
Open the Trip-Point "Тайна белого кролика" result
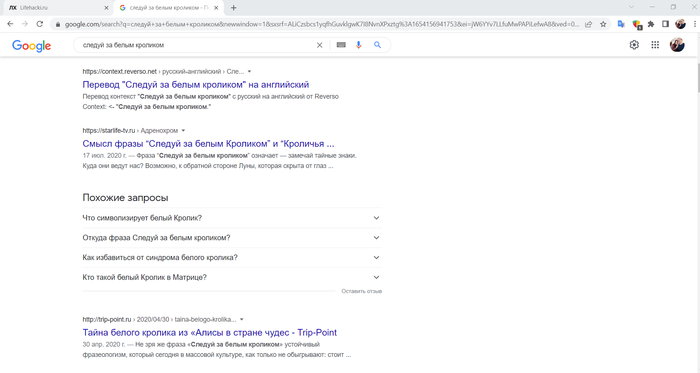(209, 332)
